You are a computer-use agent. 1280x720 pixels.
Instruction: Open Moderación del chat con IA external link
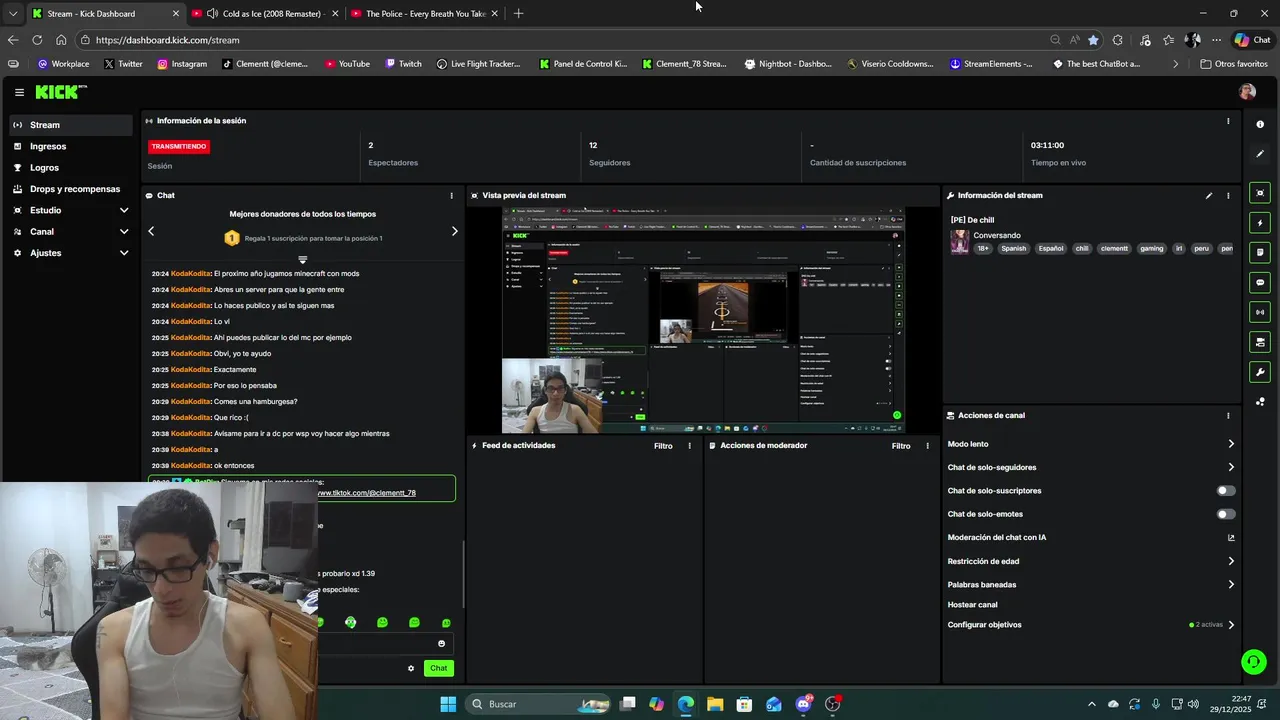(1231, 538)
